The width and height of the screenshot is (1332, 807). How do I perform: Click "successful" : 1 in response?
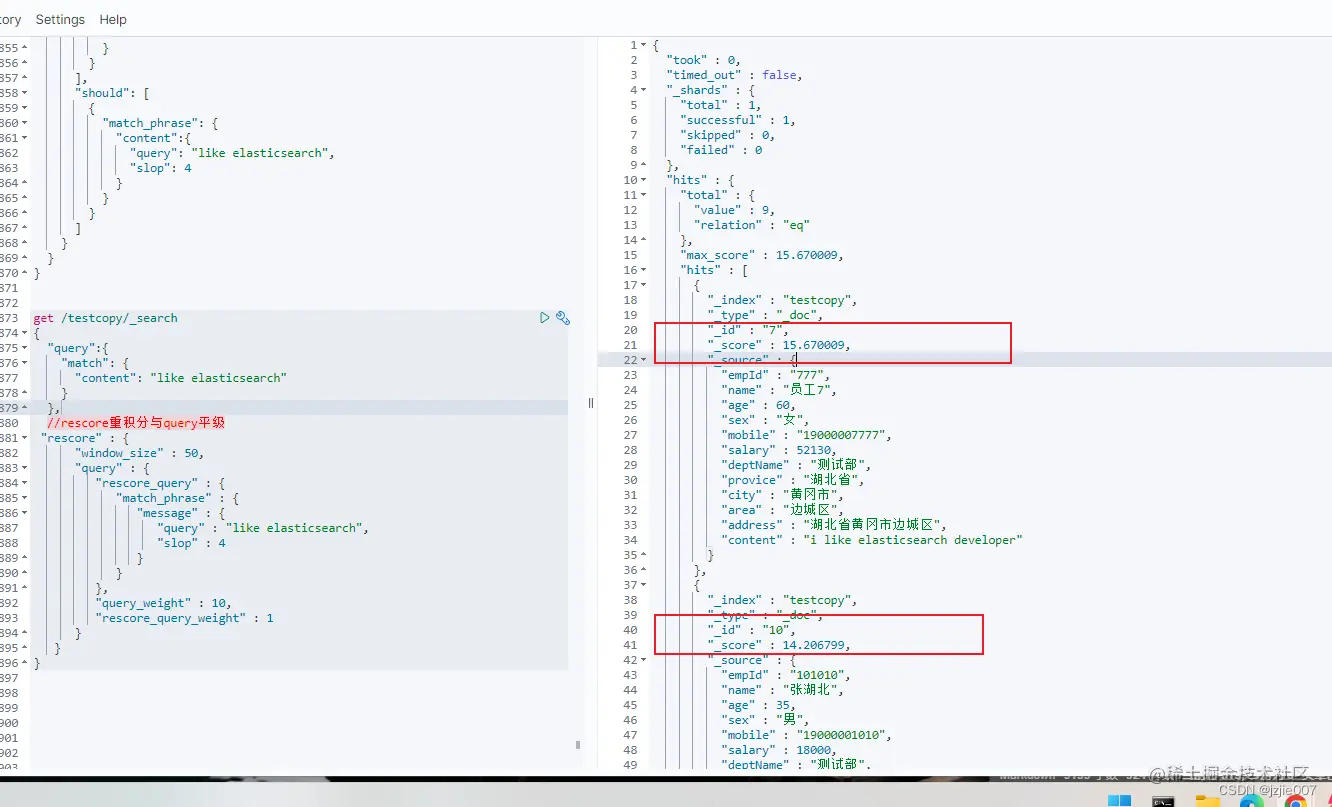(738, 120)
